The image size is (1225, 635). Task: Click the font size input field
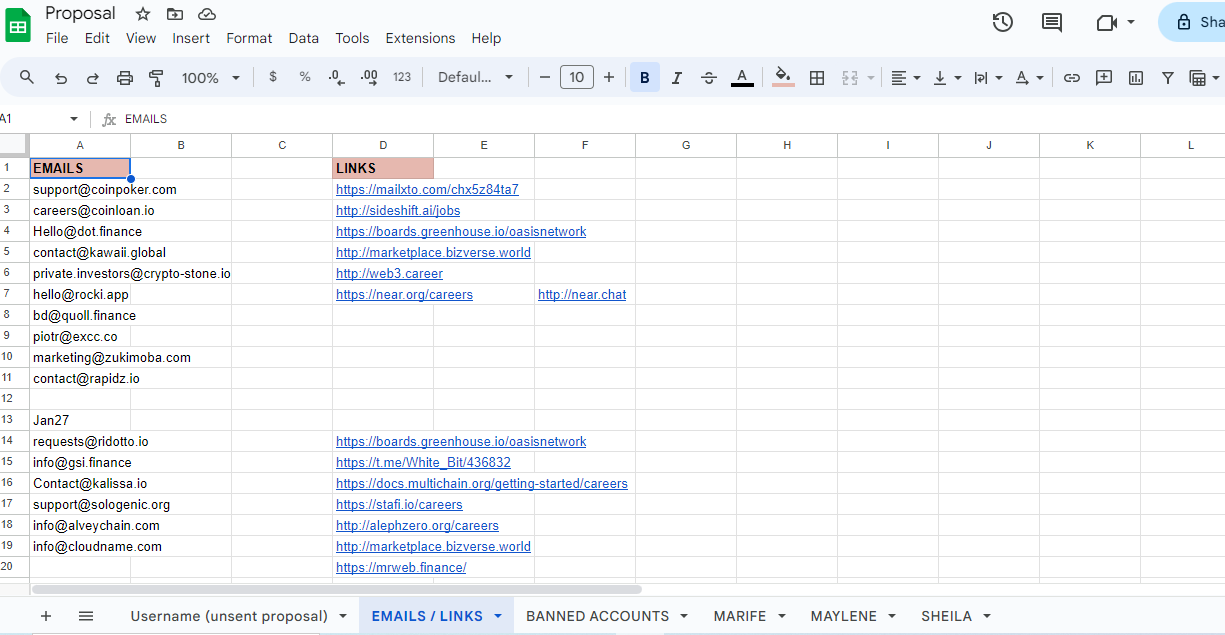(x=577, y=78)
